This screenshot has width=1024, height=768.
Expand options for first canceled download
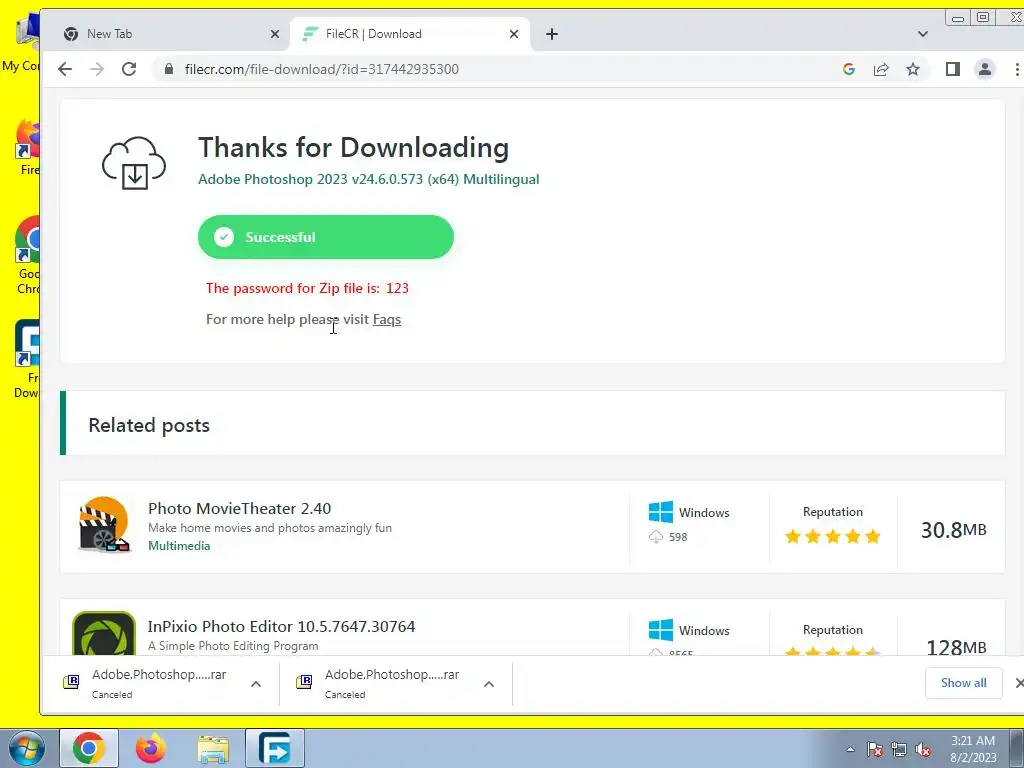click(256, 684)
